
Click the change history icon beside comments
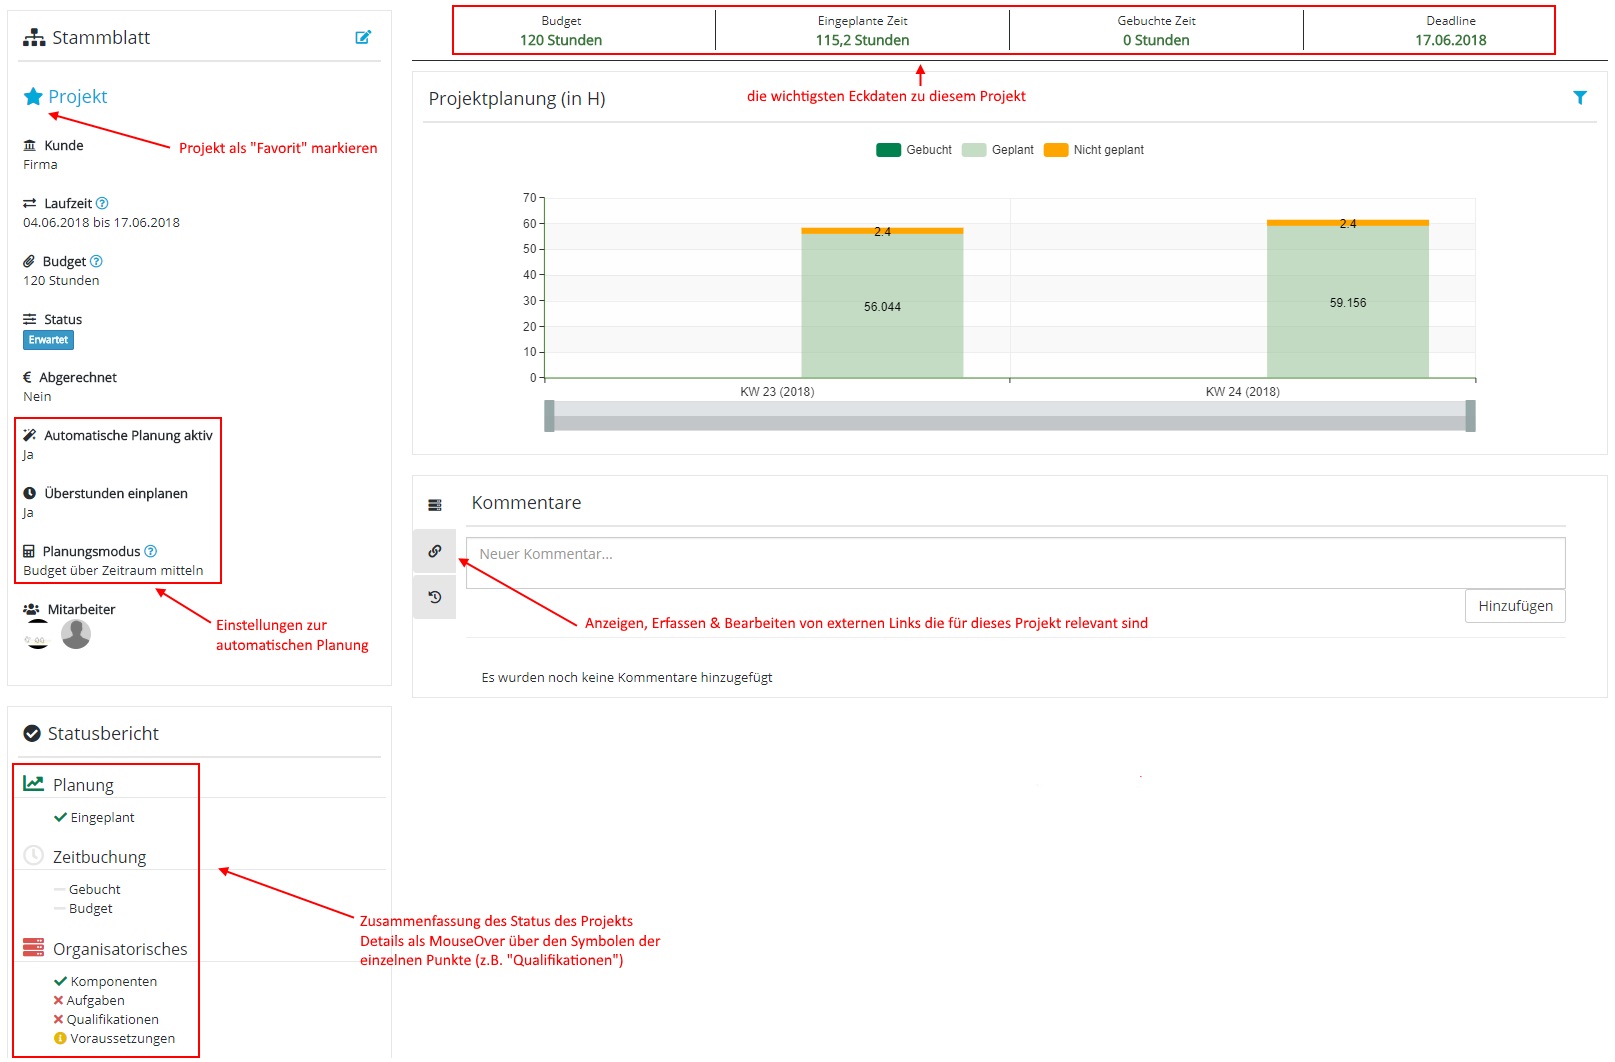(x=435, y=597)
